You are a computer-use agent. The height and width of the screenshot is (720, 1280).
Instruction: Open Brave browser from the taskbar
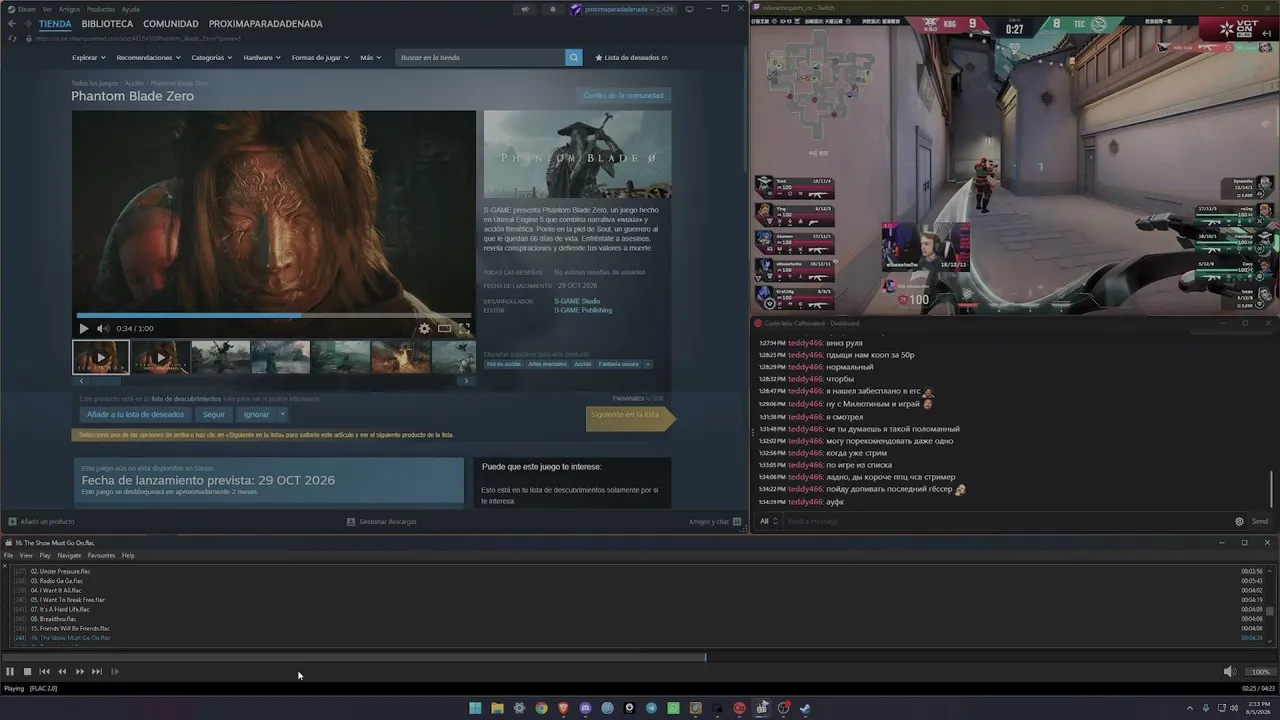[563, 708]
